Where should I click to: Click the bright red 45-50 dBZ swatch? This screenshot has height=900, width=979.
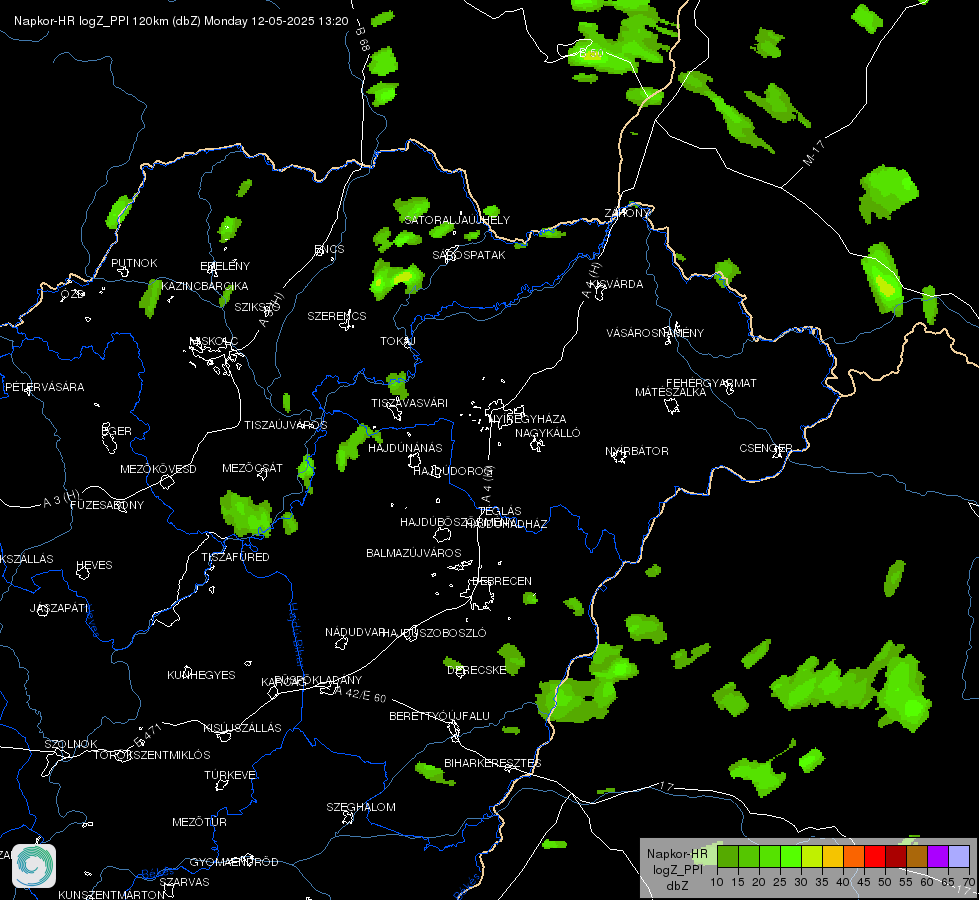[875, 856]
